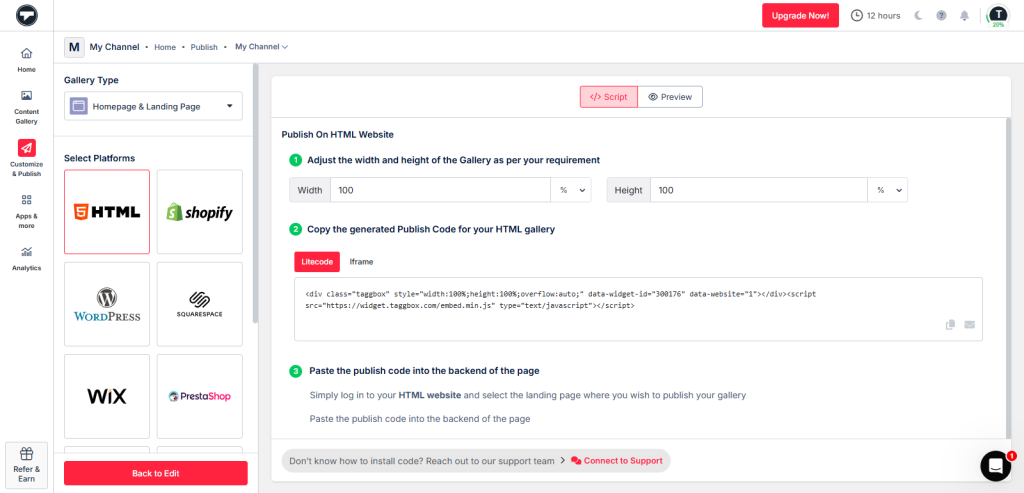Toggle dark mode moon icon
Viewport: 1024px width, 493px height.
pyautogui.click(x=918, y=16)
